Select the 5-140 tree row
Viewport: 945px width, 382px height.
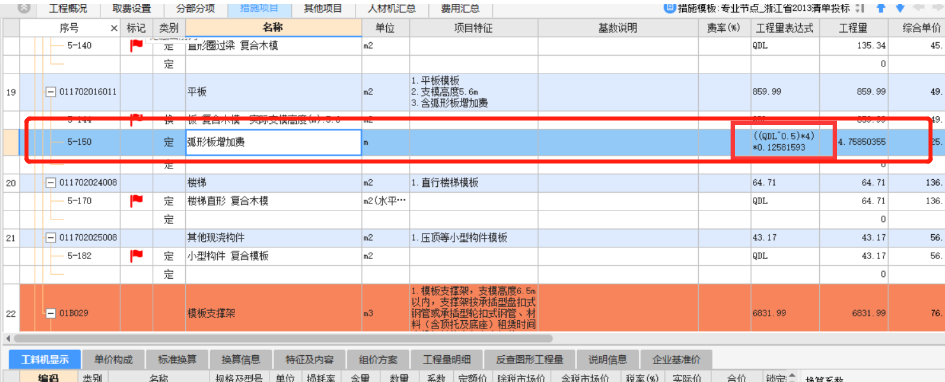(x=79, y=46)
